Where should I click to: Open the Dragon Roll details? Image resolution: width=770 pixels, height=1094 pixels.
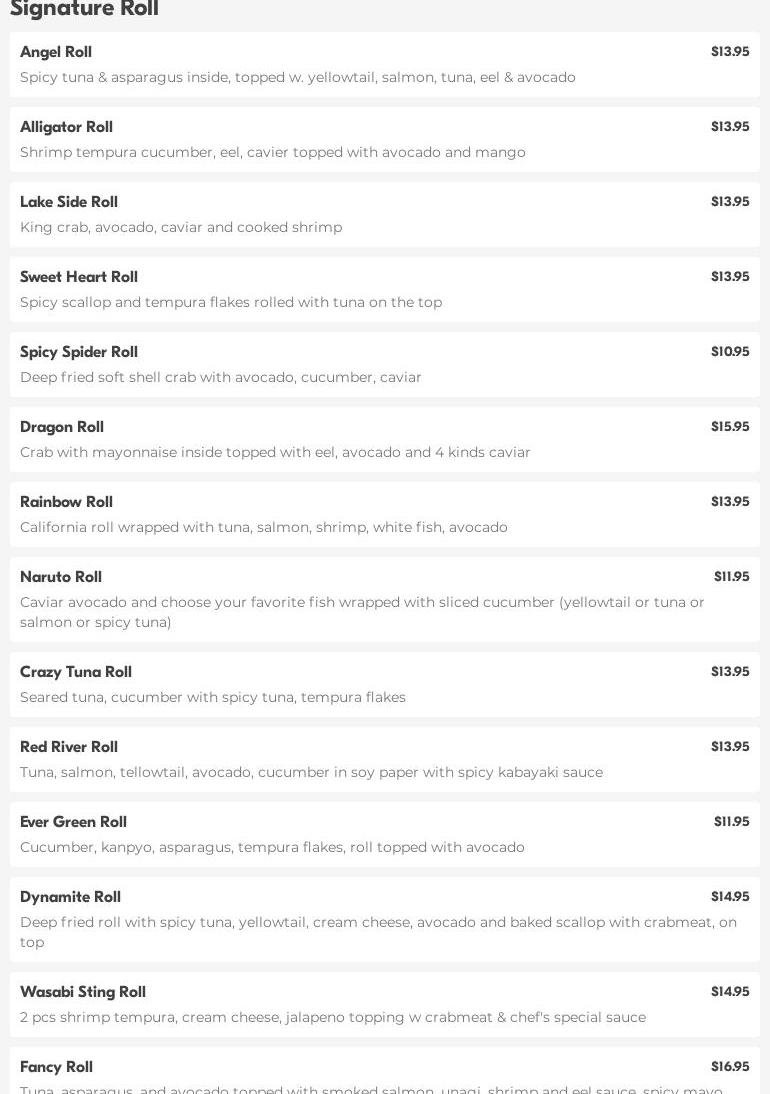pyautogui.click(x=384, y=439)
